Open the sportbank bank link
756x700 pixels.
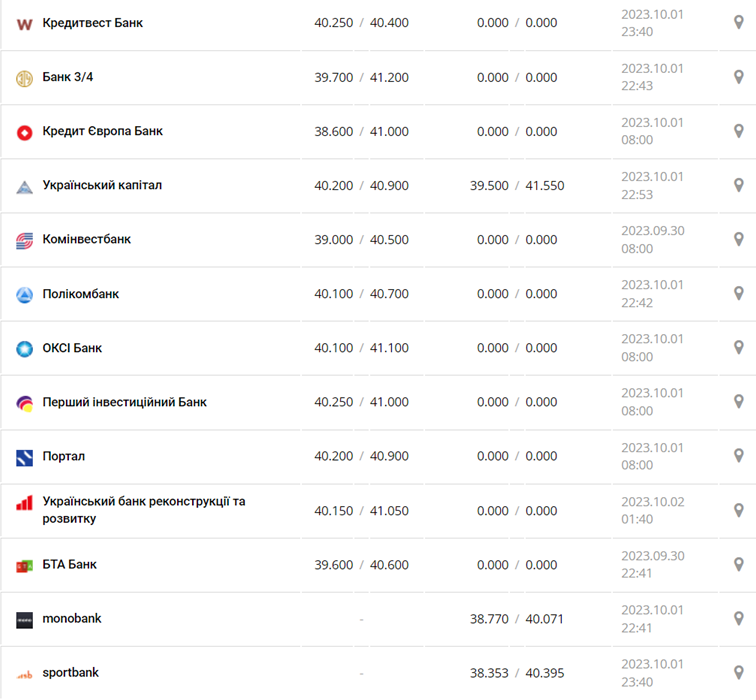click(x=70, y=672)
